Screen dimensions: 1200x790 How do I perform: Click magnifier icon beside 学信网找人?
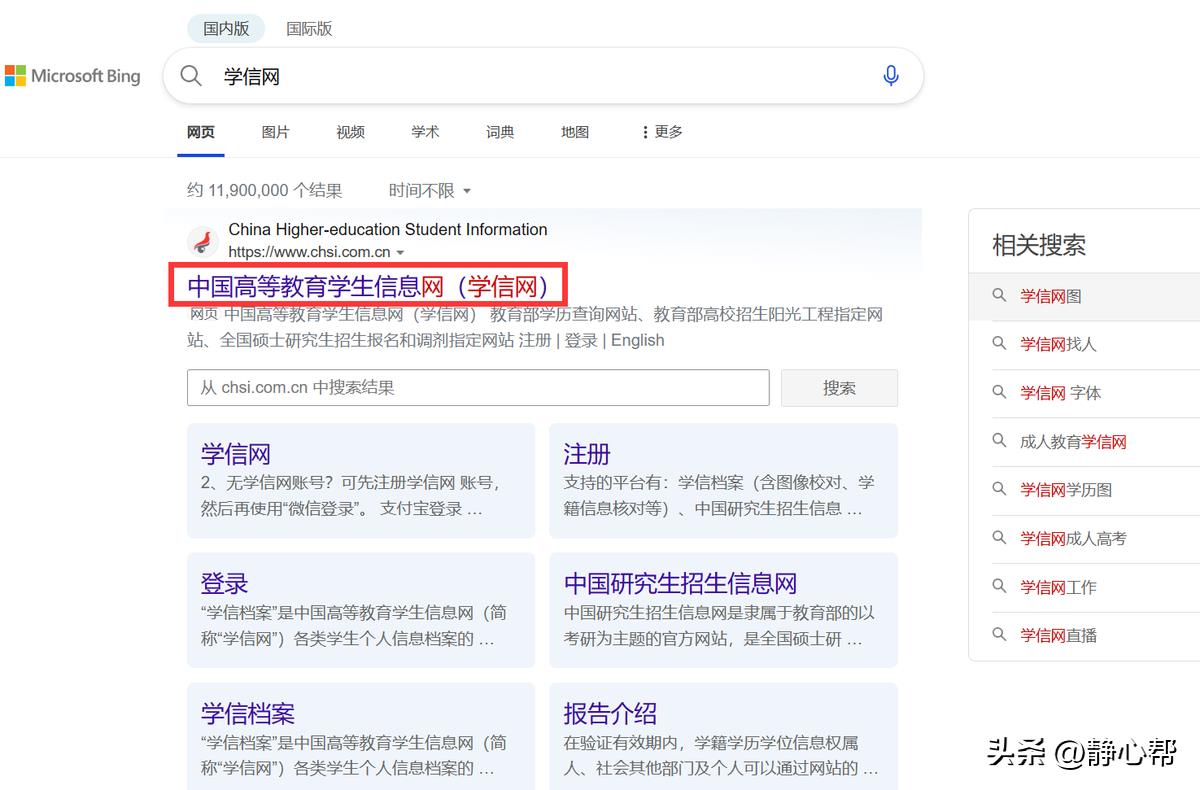[x=999, y=343]
